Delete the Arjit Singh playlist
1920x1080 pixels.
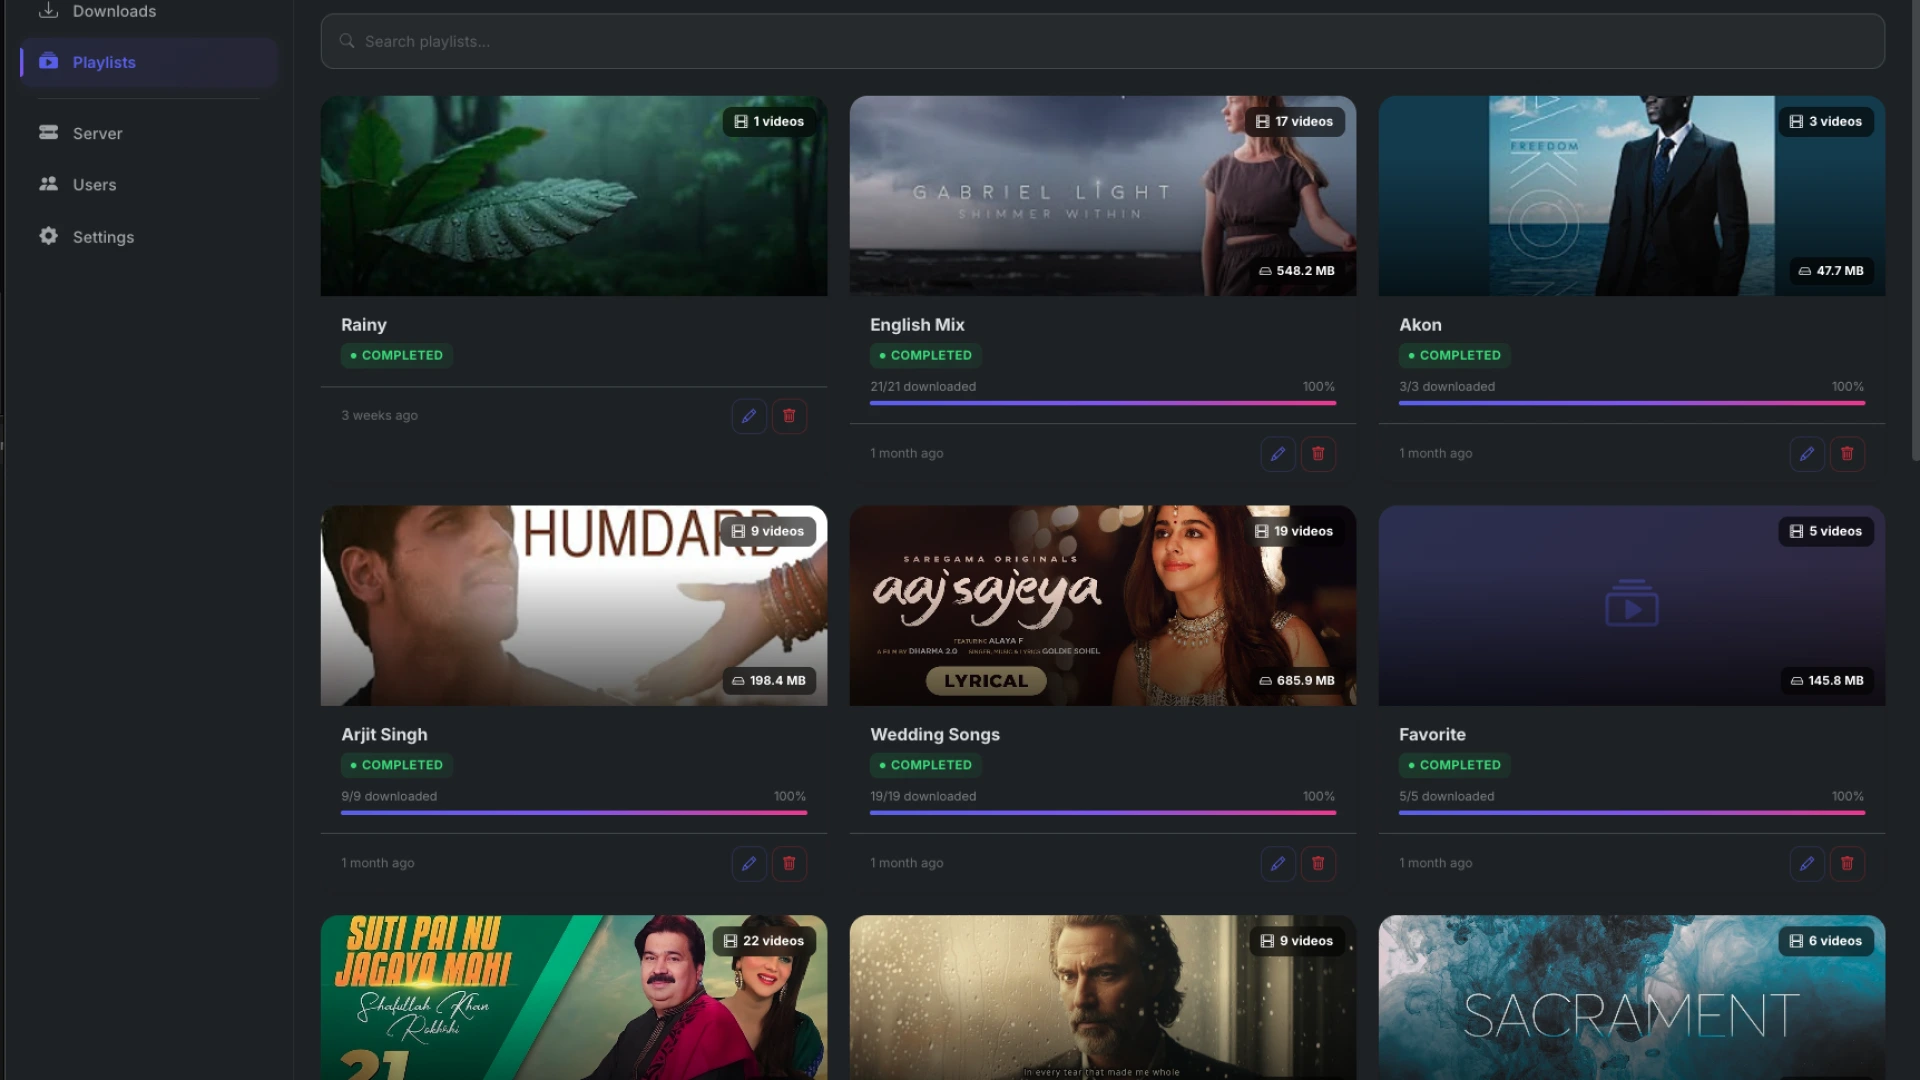(789, 864)
